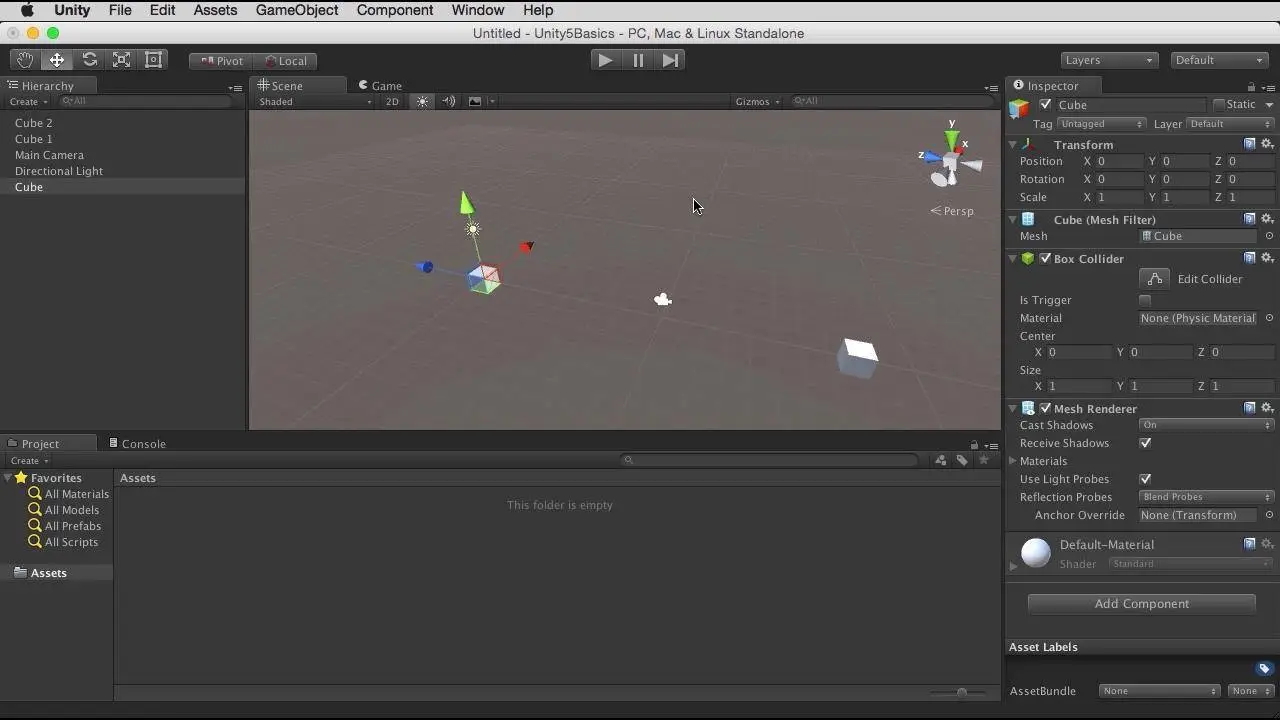
Task: Click Search by Label icon in Project
Action: coord(962,460)
